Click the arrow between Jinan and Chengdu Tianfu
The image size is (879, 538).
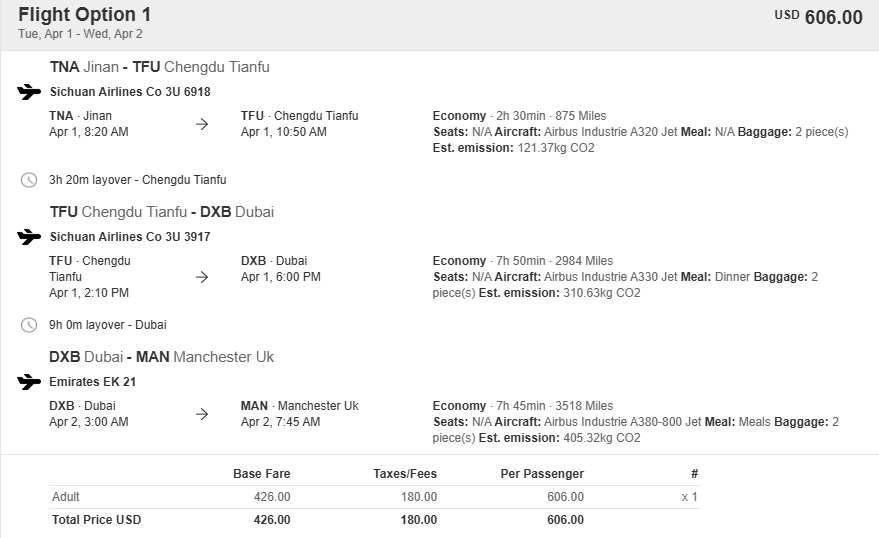[x=202, y=124]
